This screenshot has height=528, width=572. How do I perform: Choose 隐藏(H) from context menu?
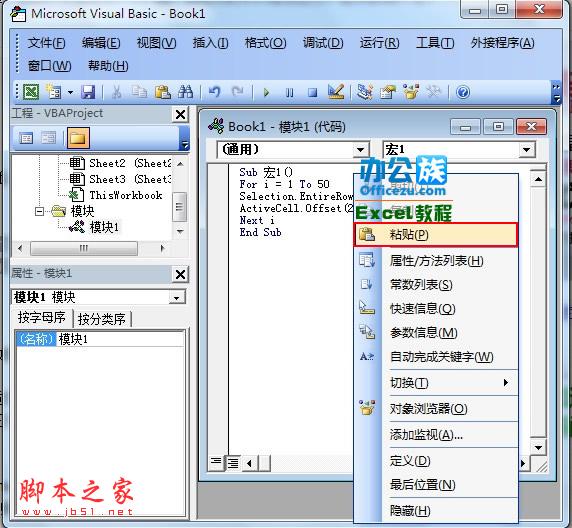(x=436, y=511)
